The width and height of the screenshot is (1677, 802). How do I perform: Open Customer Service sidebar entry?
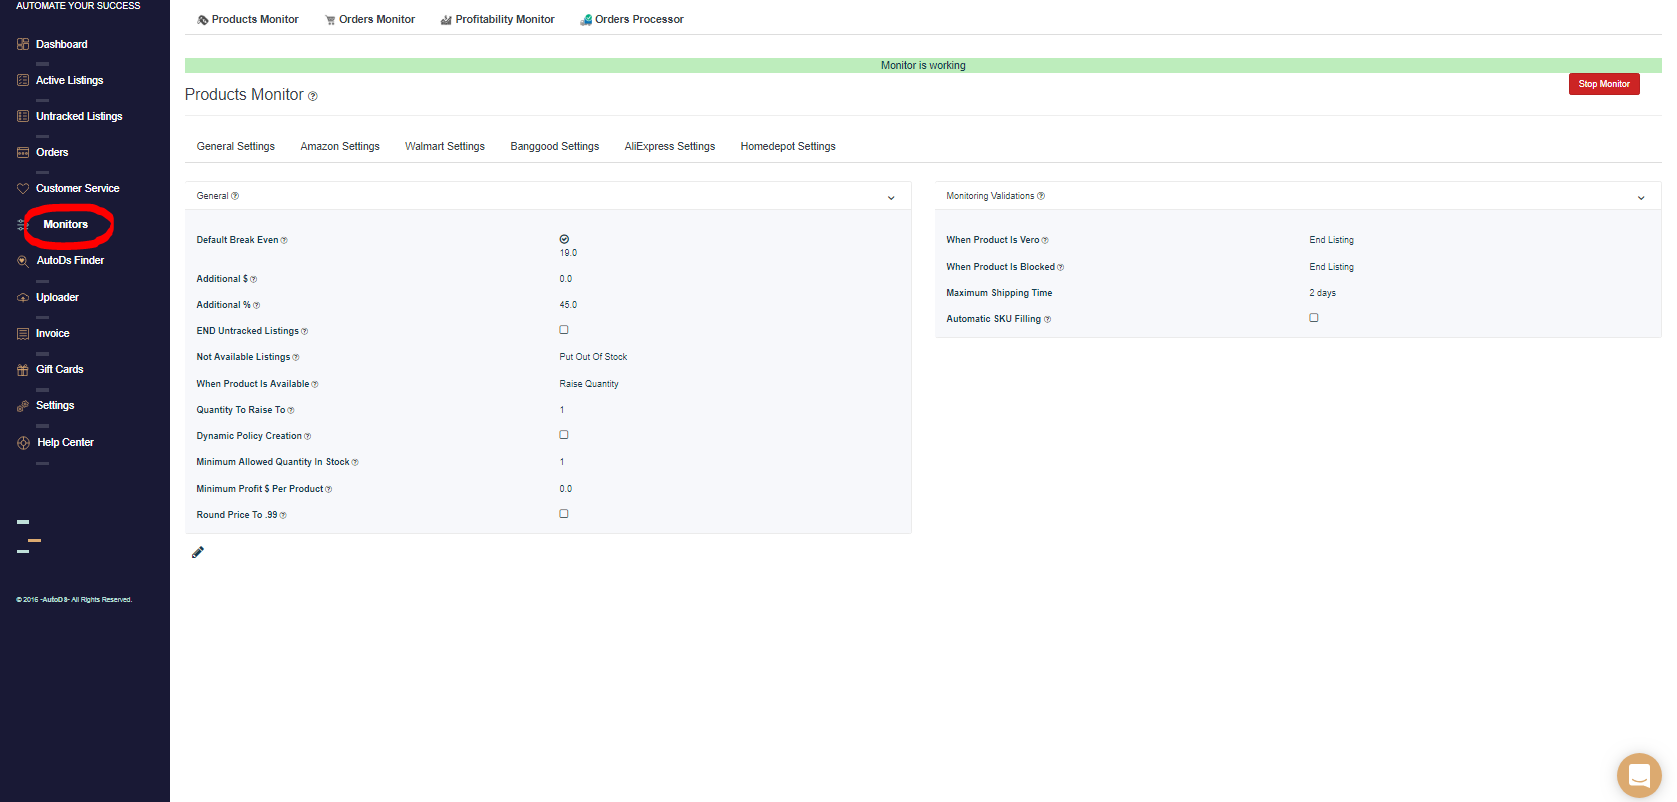point(77,188)
